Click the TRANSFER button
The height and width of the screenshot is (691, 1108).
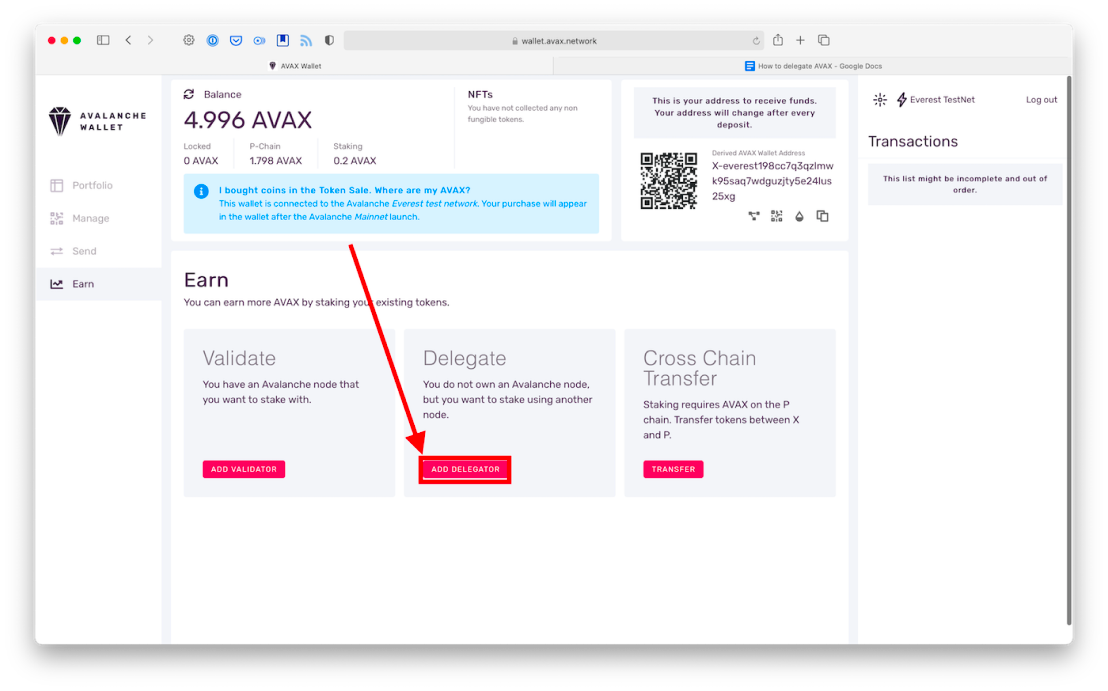673,469
